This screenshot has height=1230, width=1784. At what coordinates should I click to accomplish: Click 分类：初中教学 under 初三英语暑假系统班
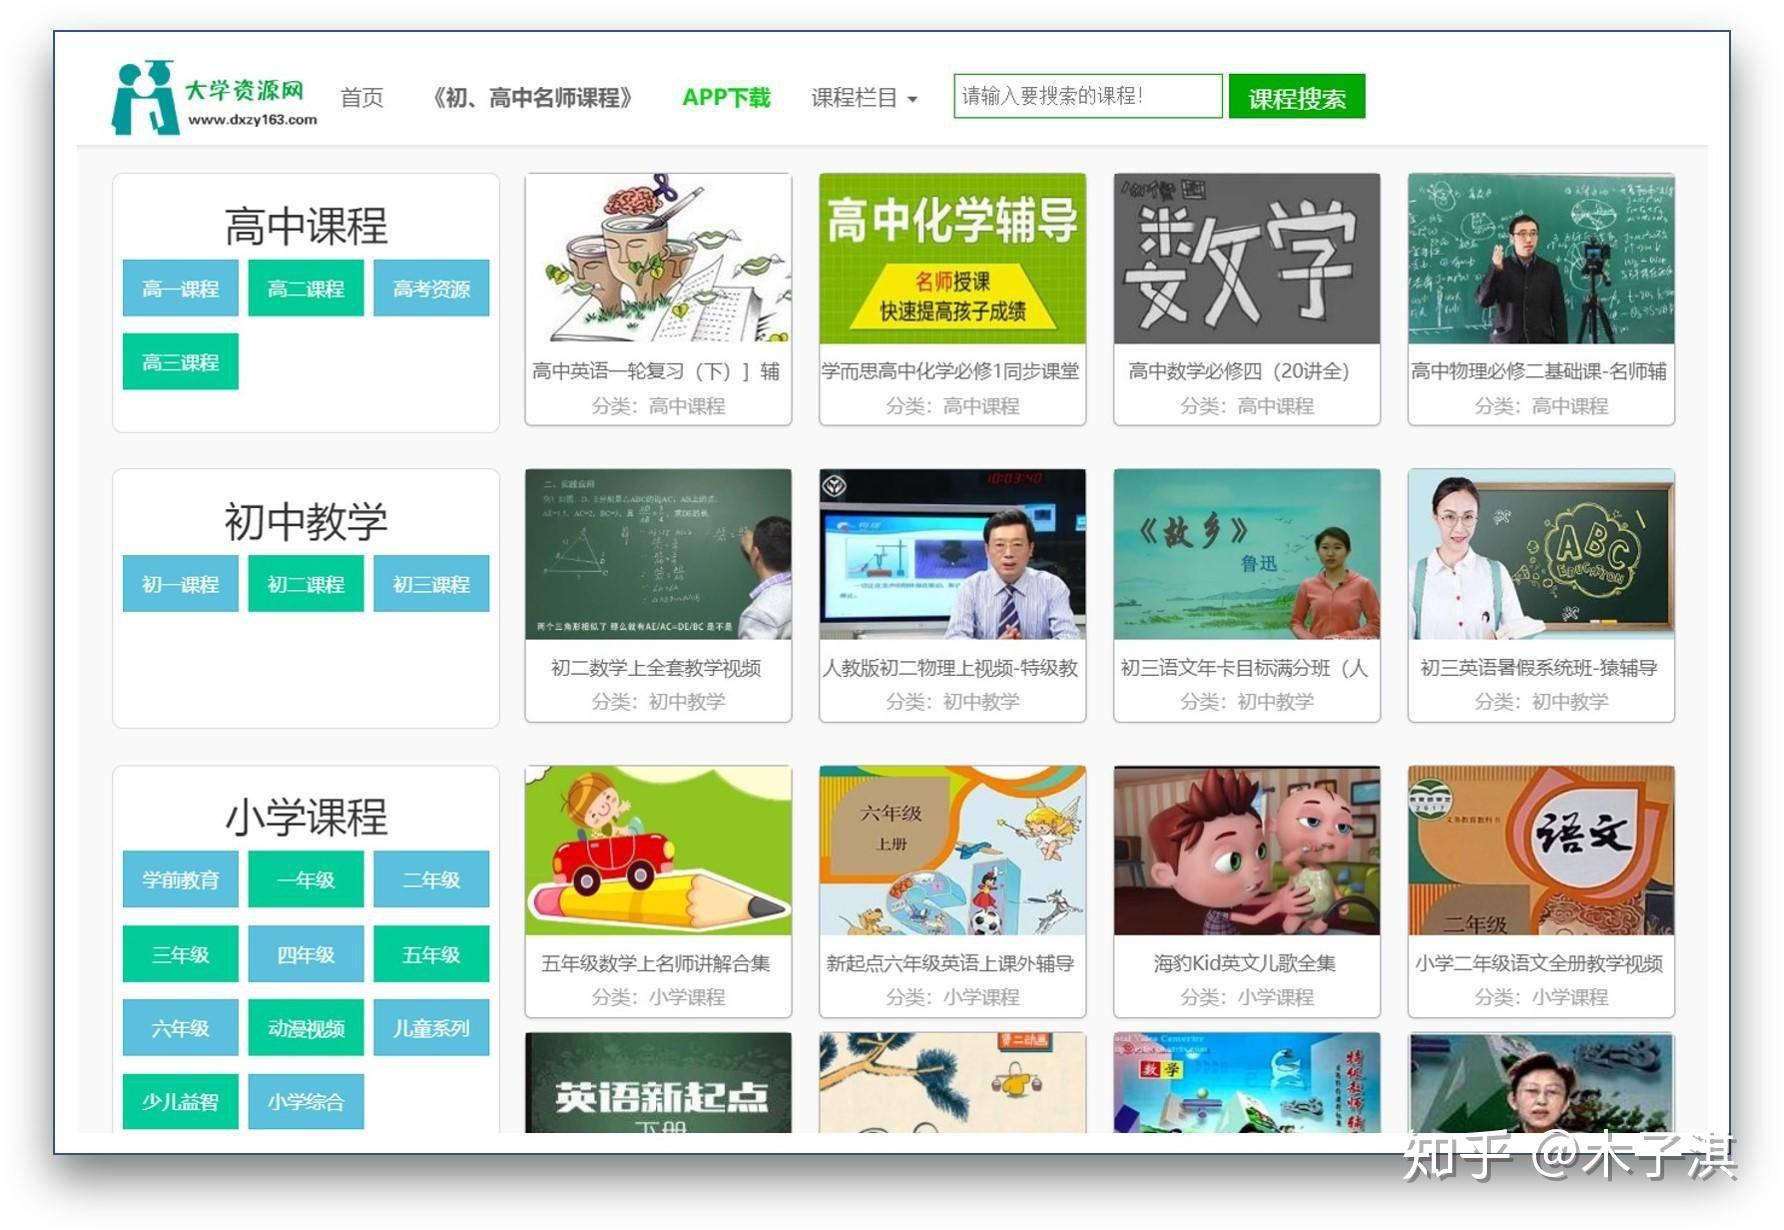(1541, 702)
